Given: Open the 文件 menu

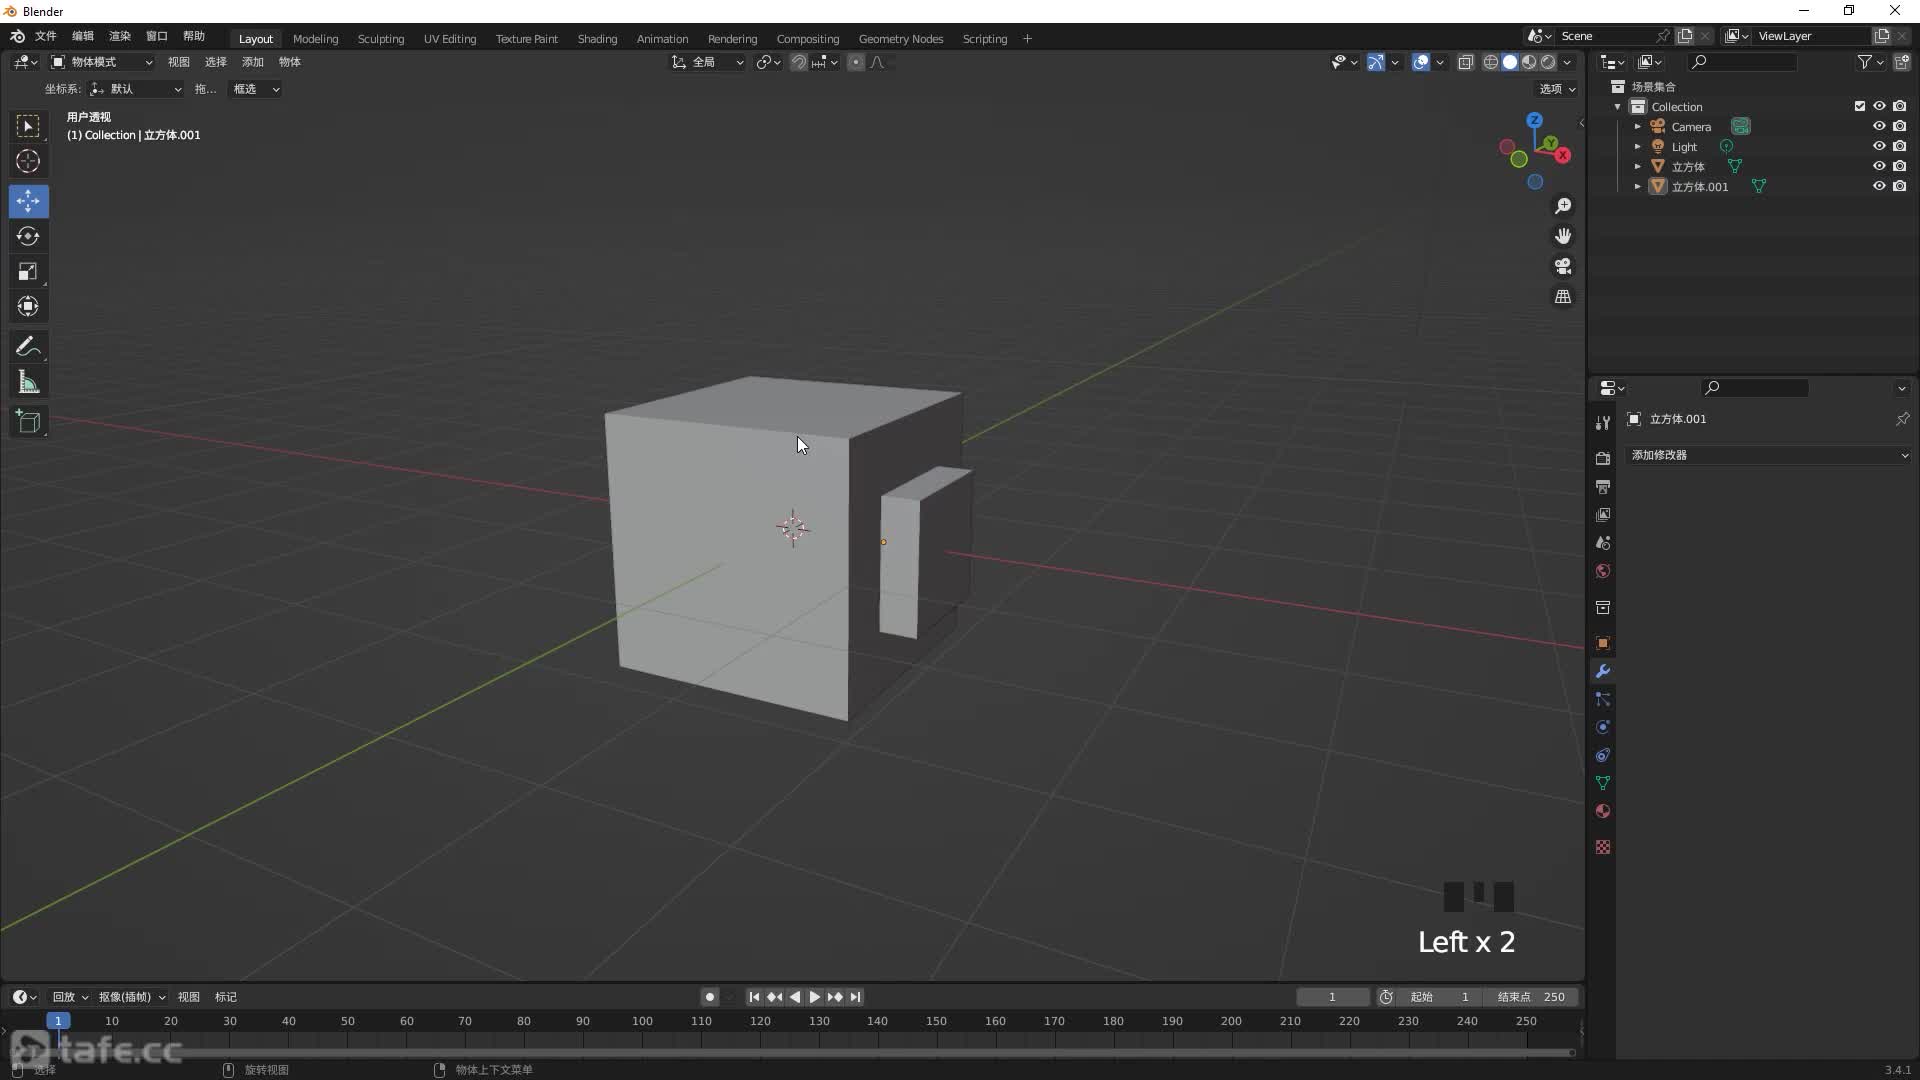Looking at the screenshot, I should click(46, 36).
